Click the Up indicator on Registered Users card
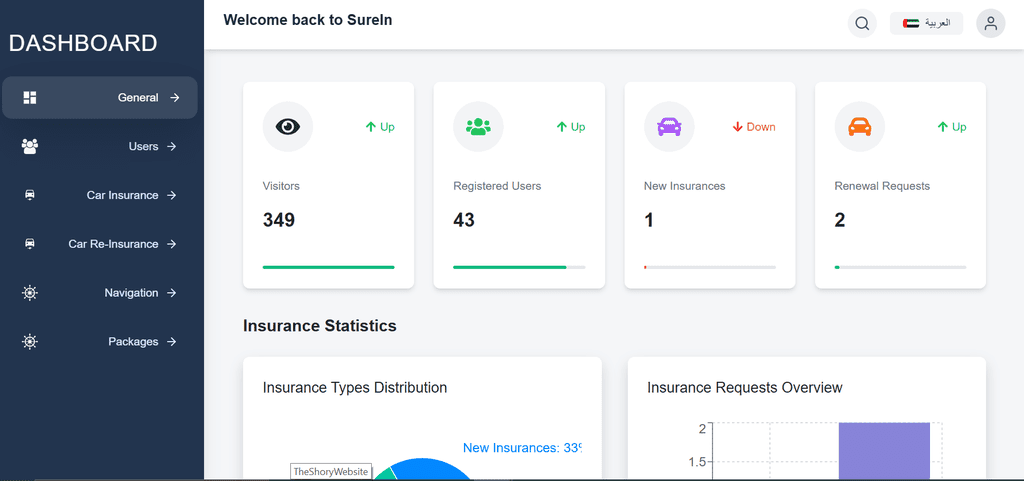Viewport: 1024px width, 481px height. [x=571, y=127]
